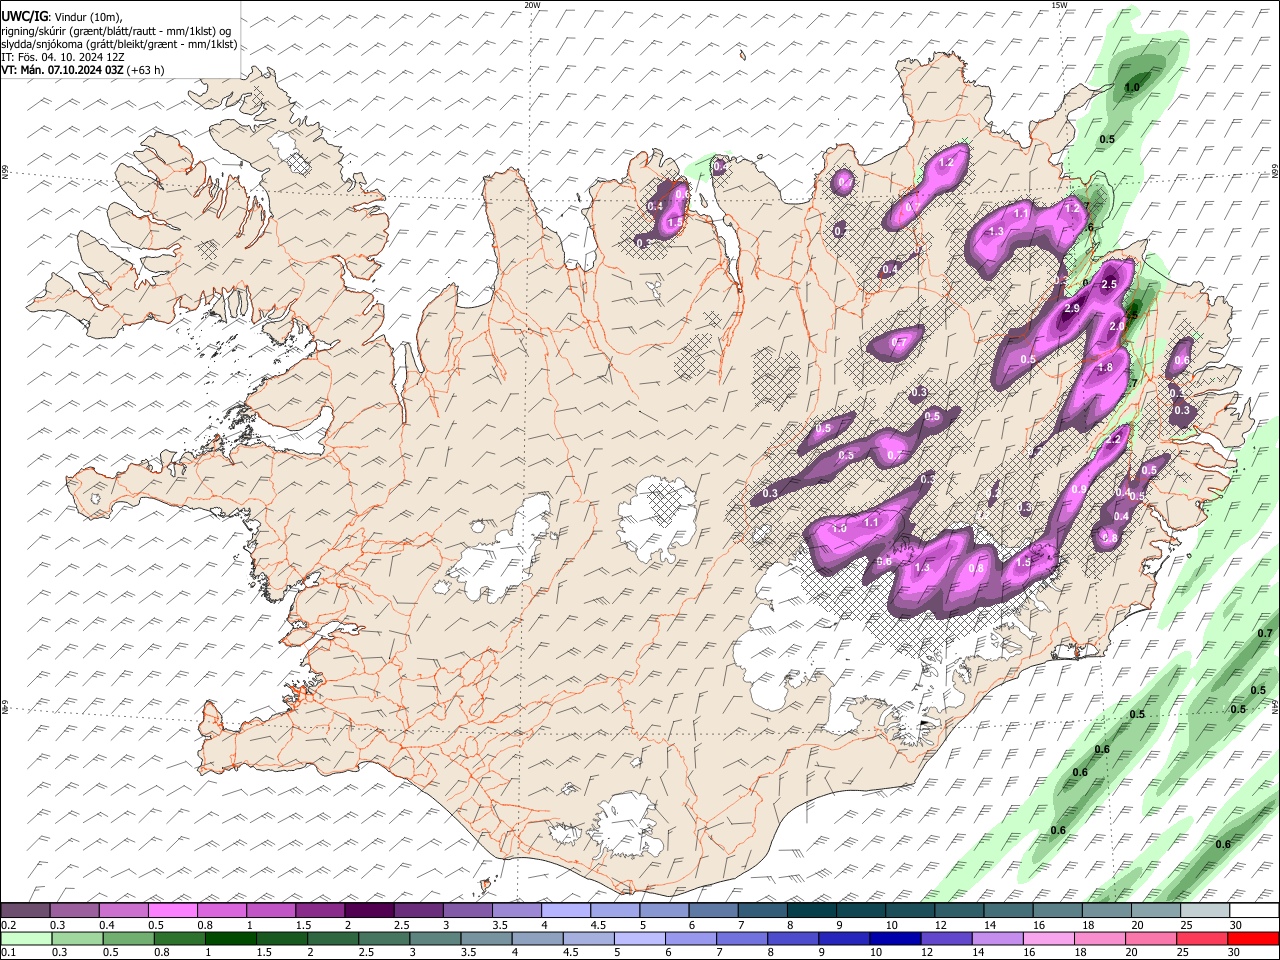The image size is (1280, 960).
Task: Select the IT: Fös. 04.10.2024 12Z text
Action: [x=63, y=57]
